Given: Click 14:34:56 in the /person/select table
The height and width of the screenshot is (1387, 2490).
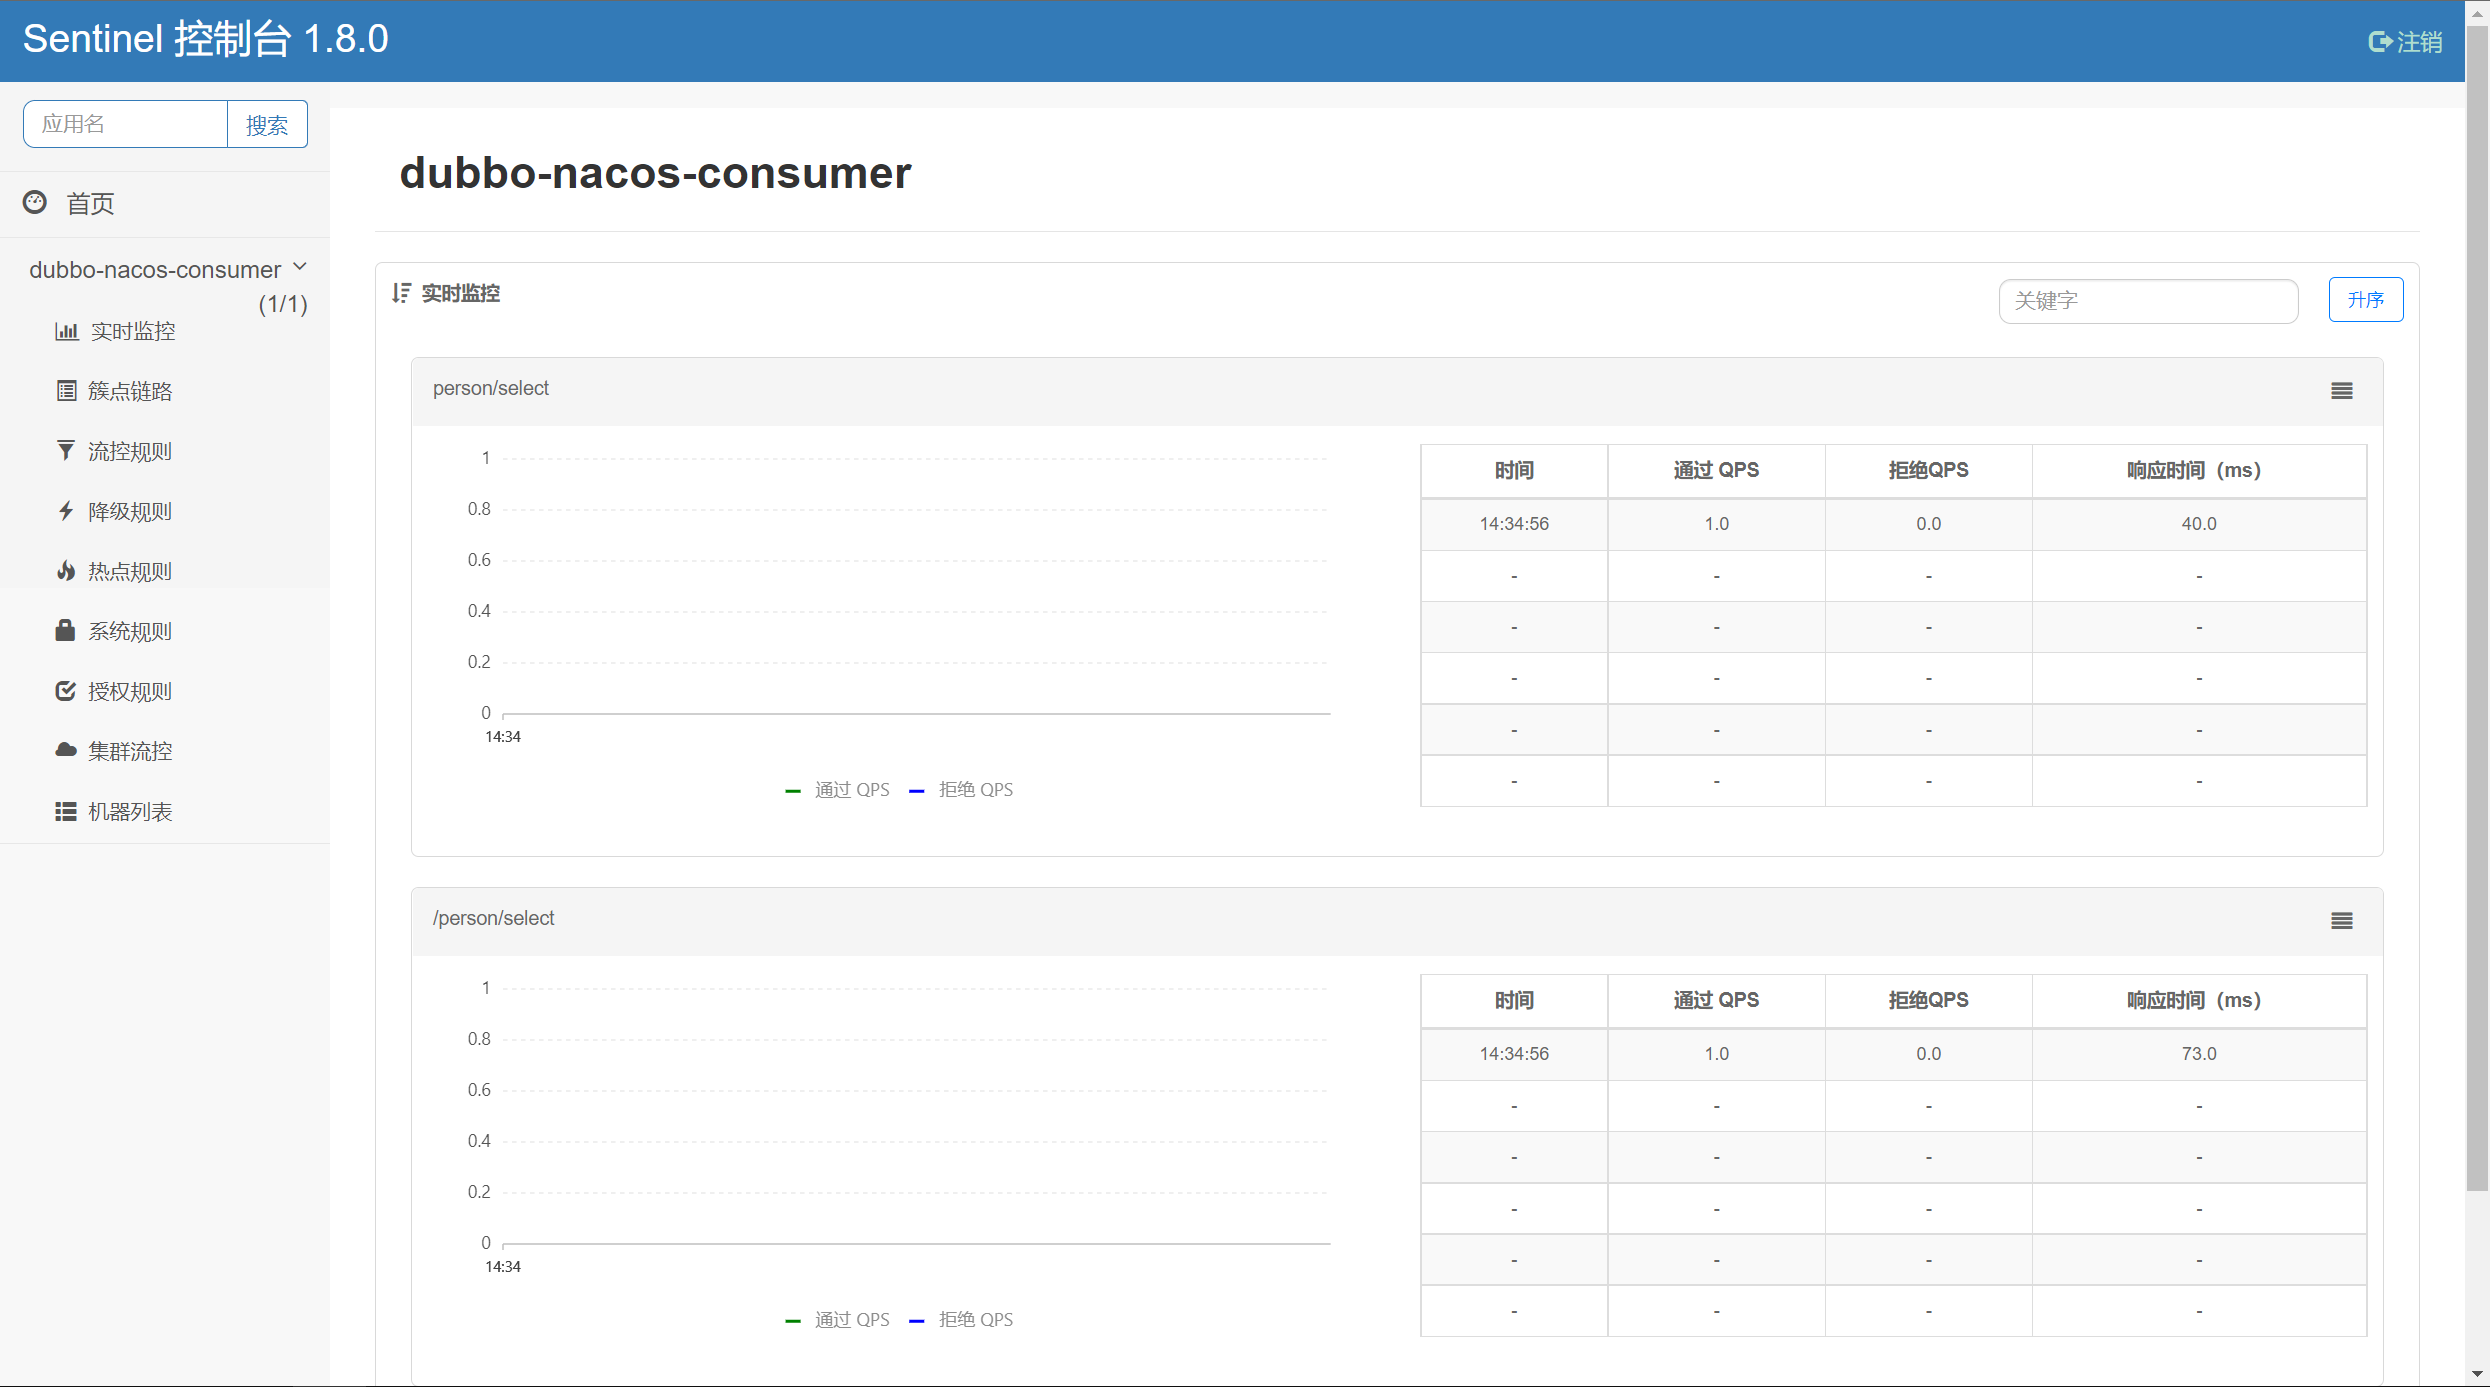Looking at the screenshot, I should pyautogui.click(x=1514, y=1054).
